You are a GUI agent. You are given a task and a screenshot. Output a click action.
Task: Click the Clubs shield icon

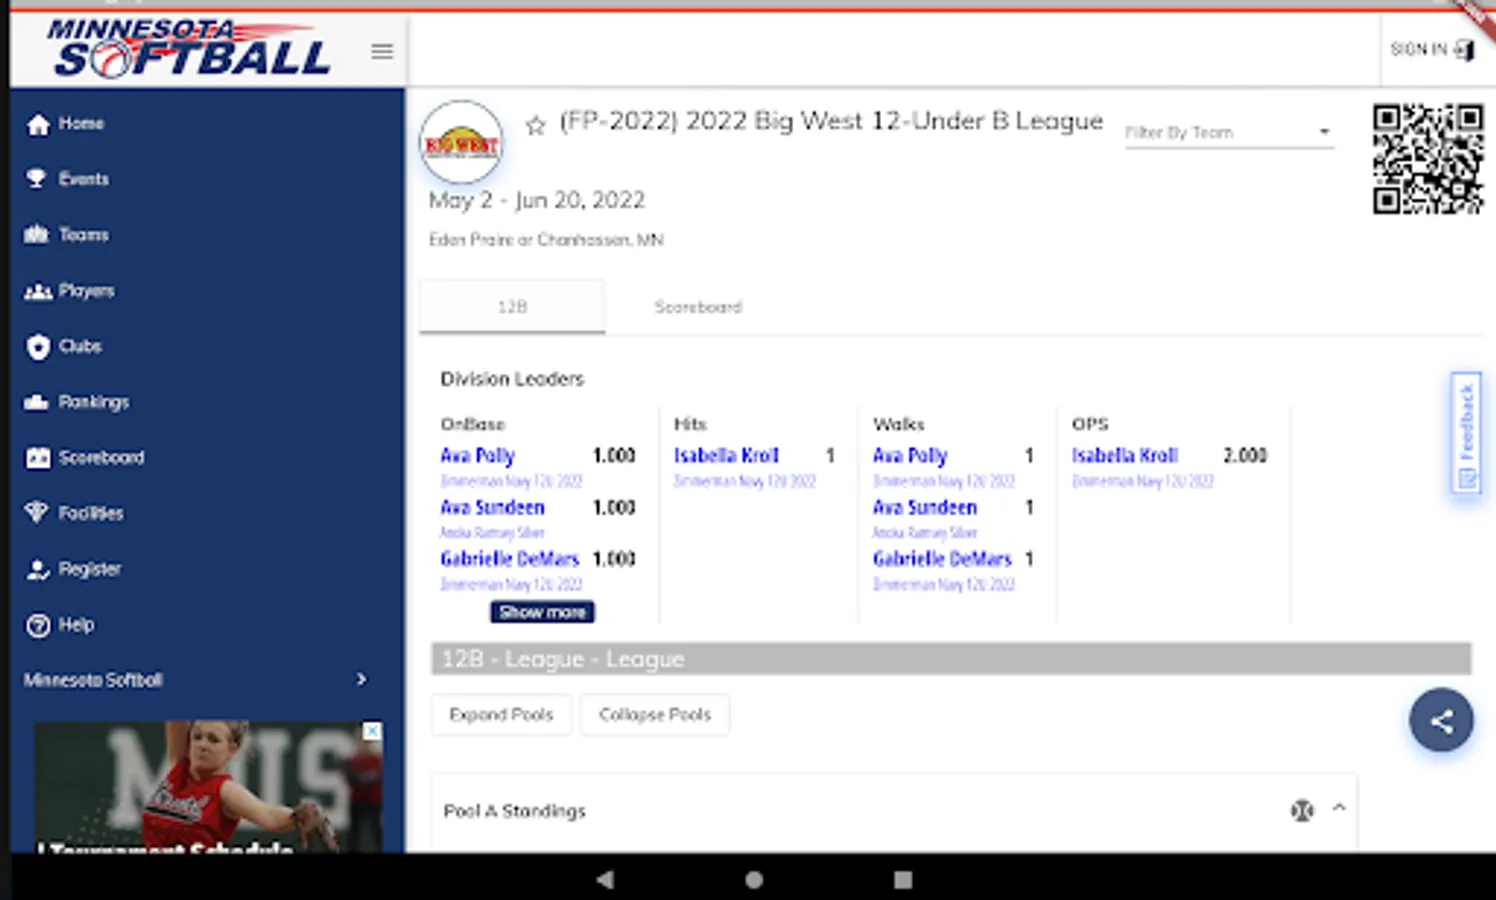pyautogui.click(x=38, y=347)
